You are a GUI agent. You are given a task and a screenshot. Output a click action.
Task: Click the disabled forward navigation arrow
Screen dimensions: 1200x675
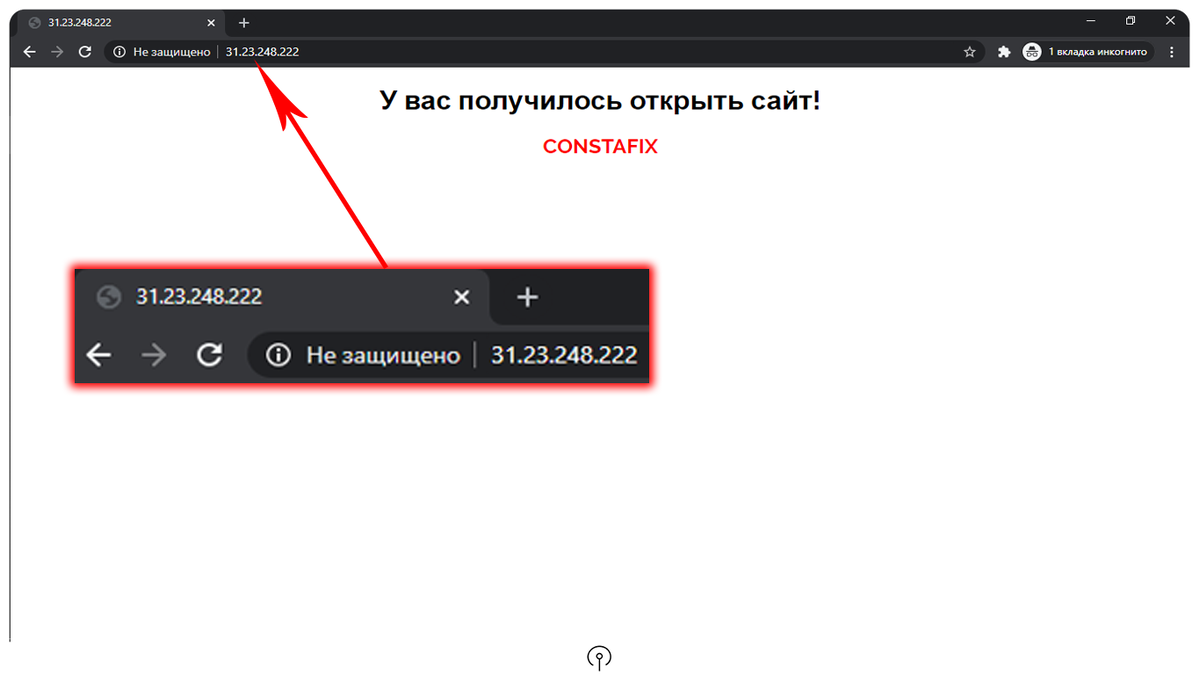(x=56, y=51)
